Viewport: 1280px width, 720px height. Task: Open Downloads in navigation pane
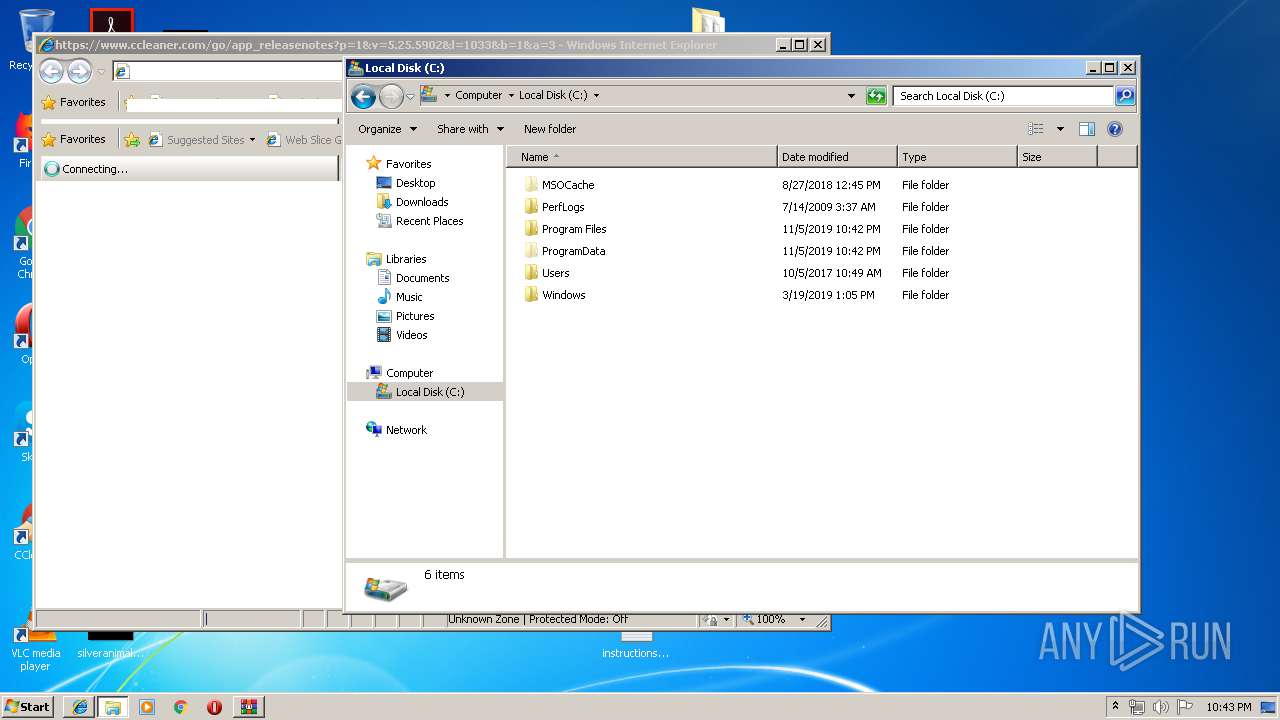(x=421, y=202)
